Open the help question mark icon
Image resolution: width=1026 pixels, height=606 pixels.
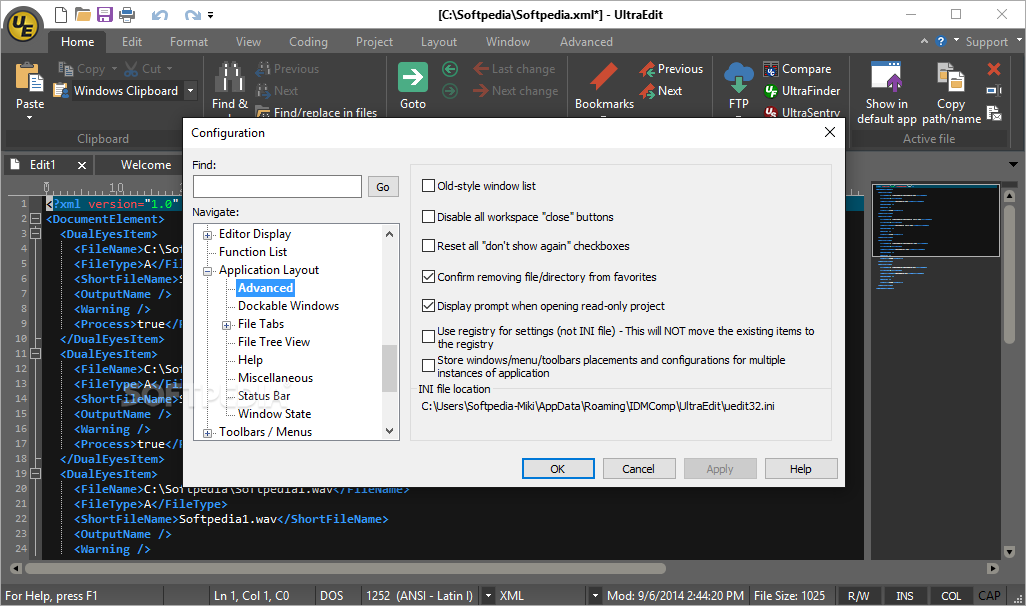tap(941, 41)
